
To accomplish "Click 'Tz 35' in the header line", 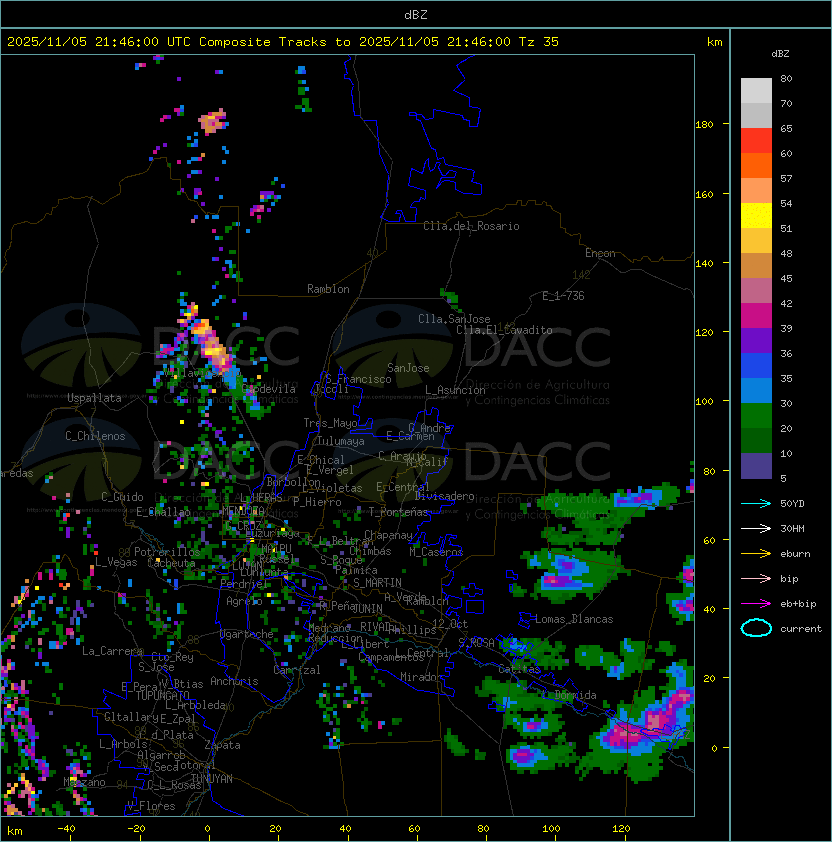I will (538, 42).
